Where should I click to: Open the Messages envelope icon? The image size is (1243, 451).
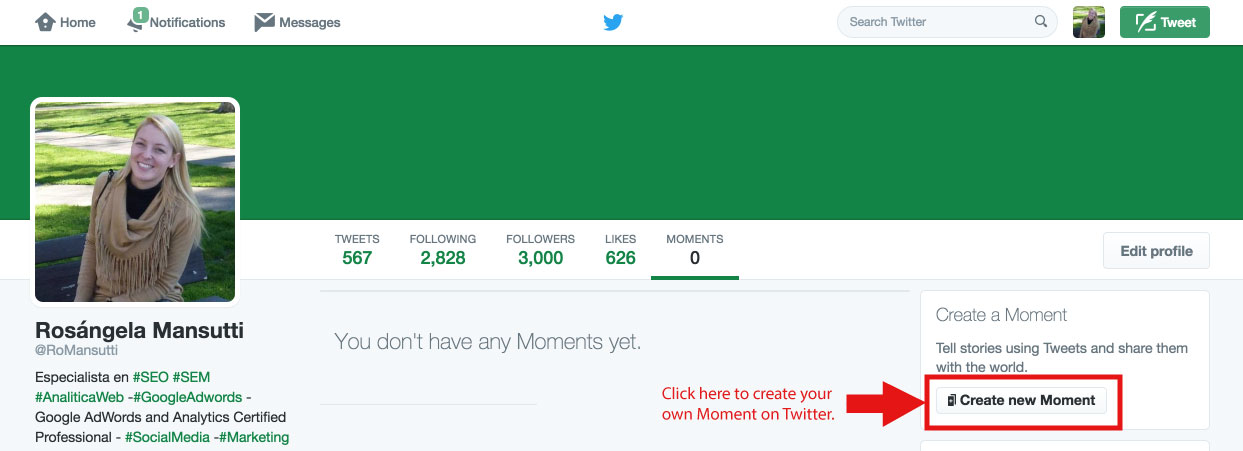[x=264, y=22]
